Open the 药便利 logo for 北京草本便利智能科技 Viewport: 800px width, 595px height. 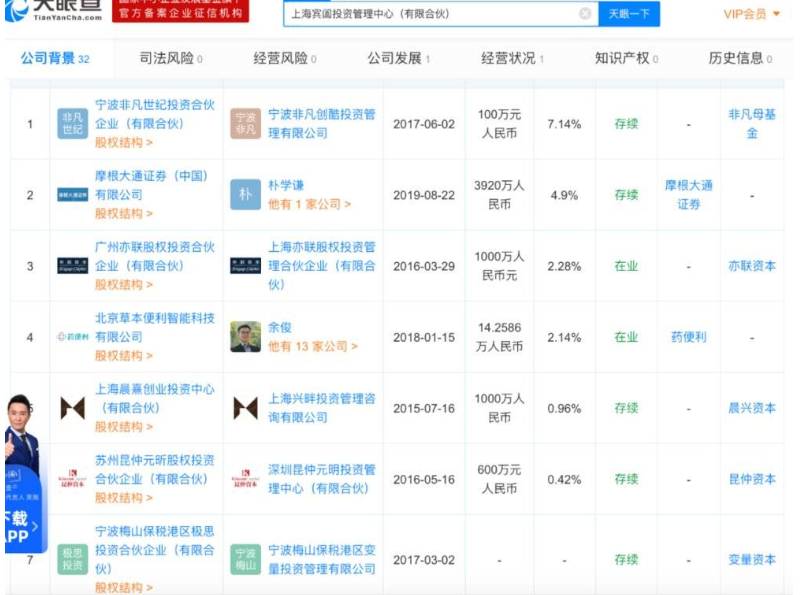[x=72, y=337]
